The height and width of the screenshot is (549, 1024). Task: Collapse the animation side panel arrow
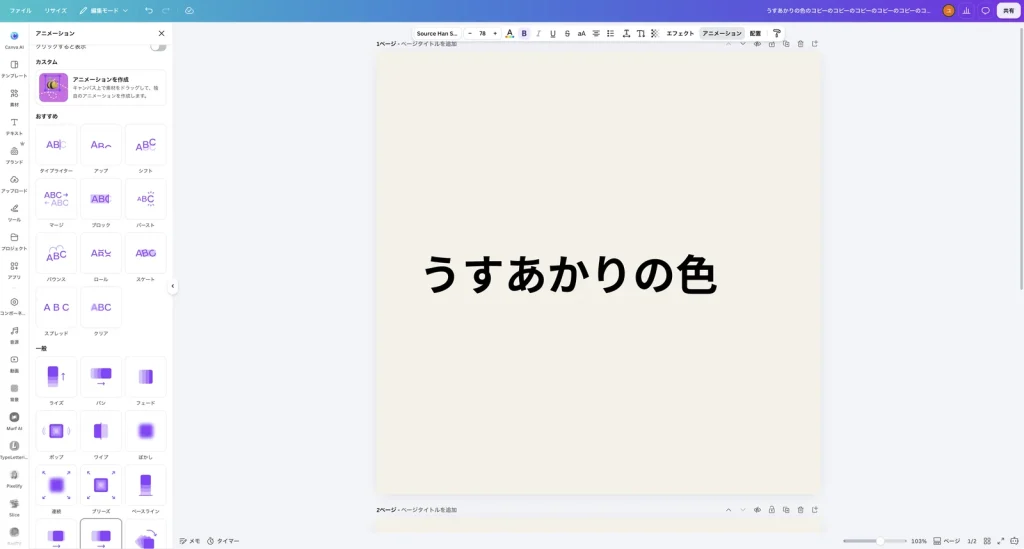pyautogui.click(x=172, y=286)
